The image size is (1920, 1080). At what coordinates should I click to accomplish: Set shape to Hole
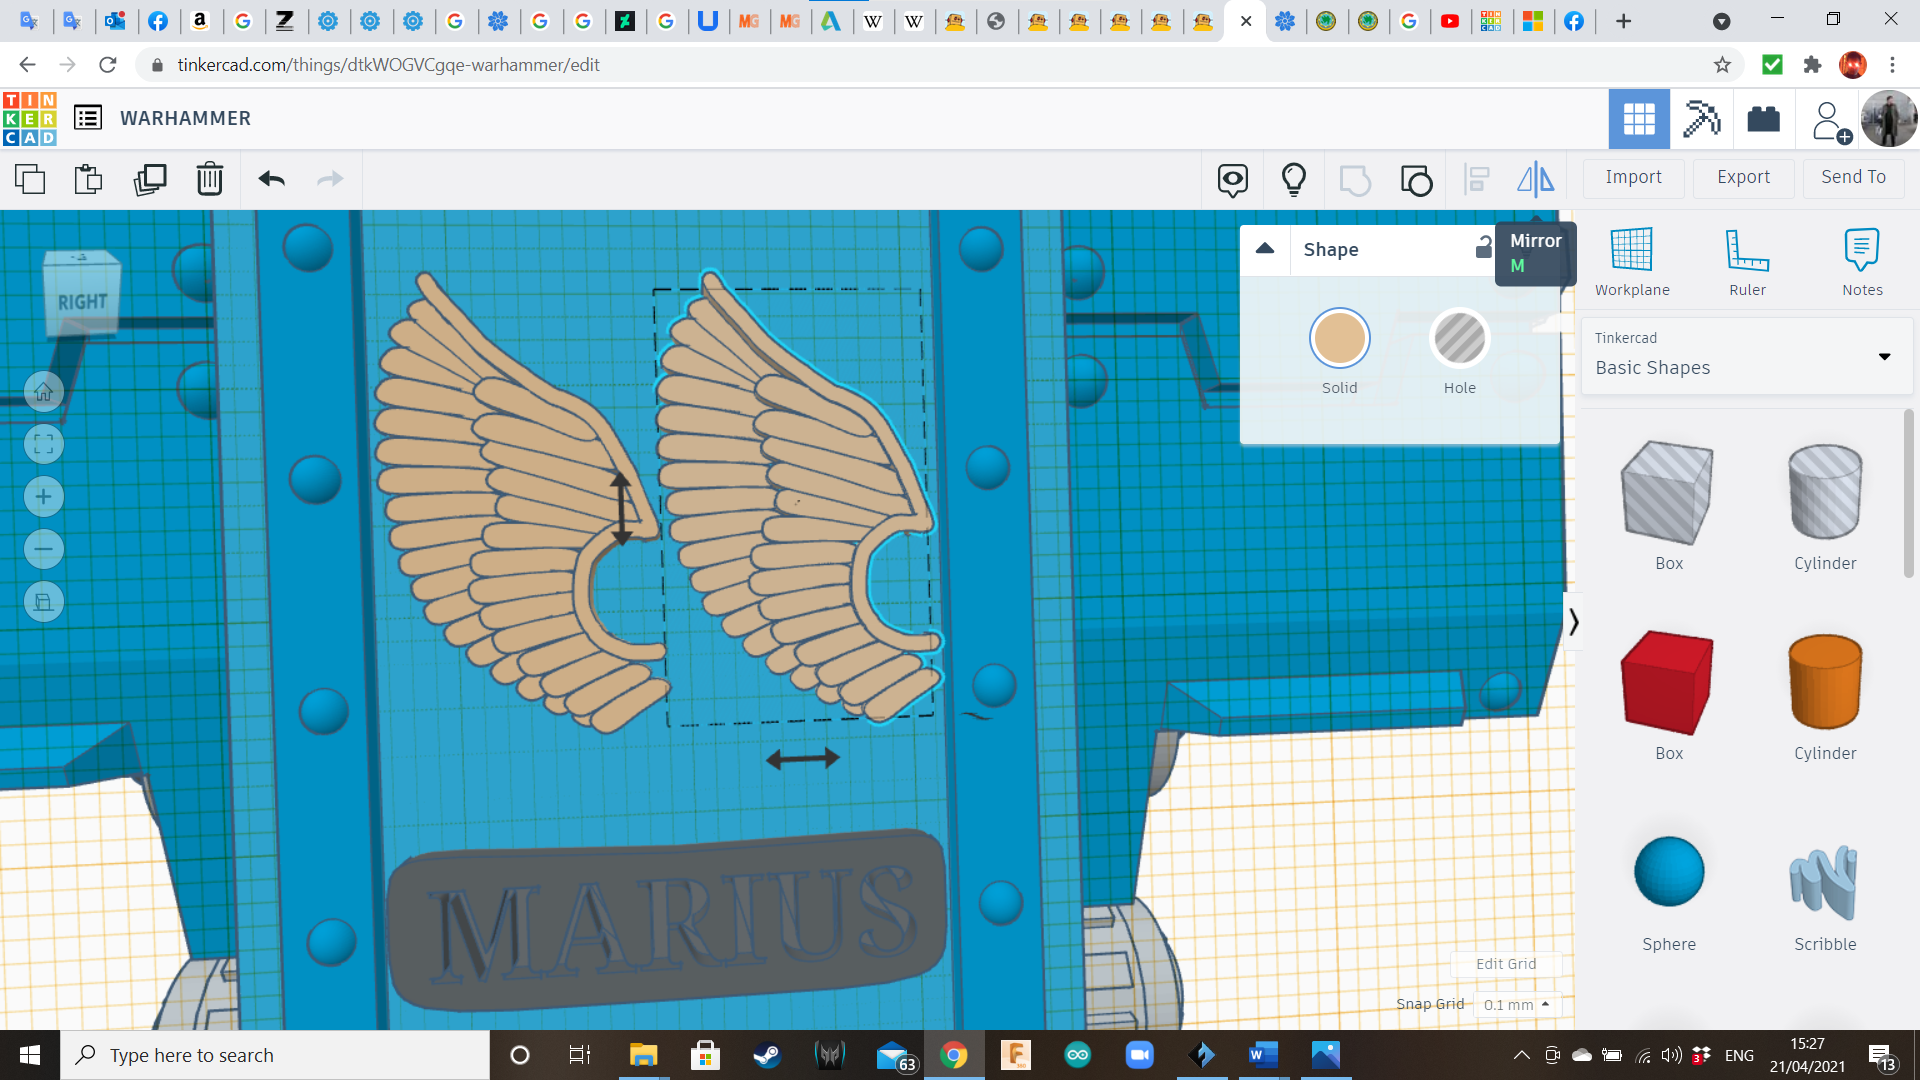pos(1459,339)
